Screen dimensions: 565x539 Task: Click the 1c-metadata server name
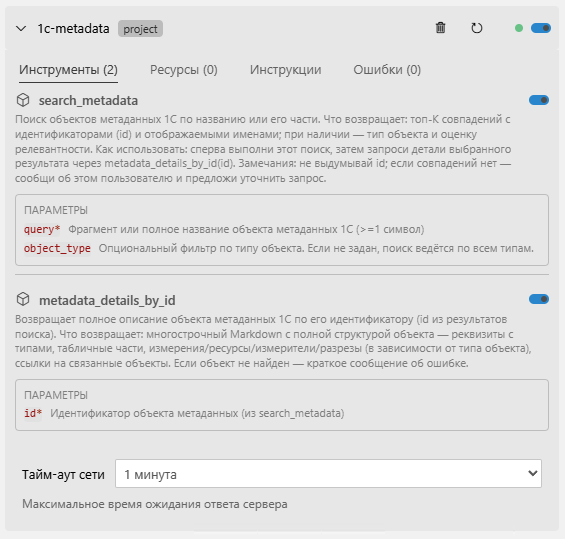pyautogui.click(x=74, y=28)
